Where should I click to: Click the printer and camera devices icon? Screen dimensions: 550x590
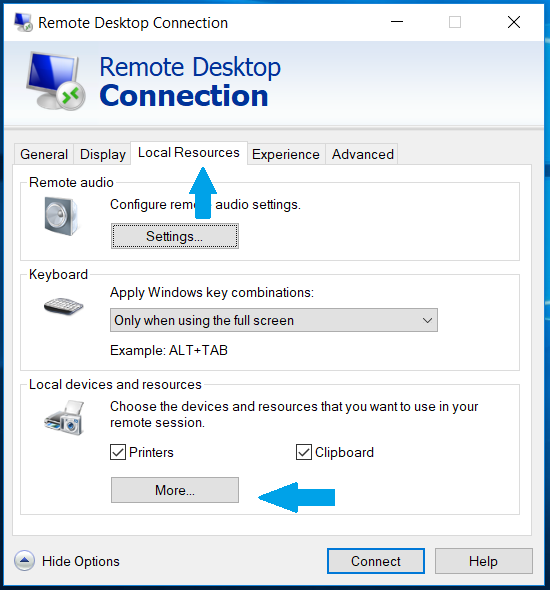[64, 418]
